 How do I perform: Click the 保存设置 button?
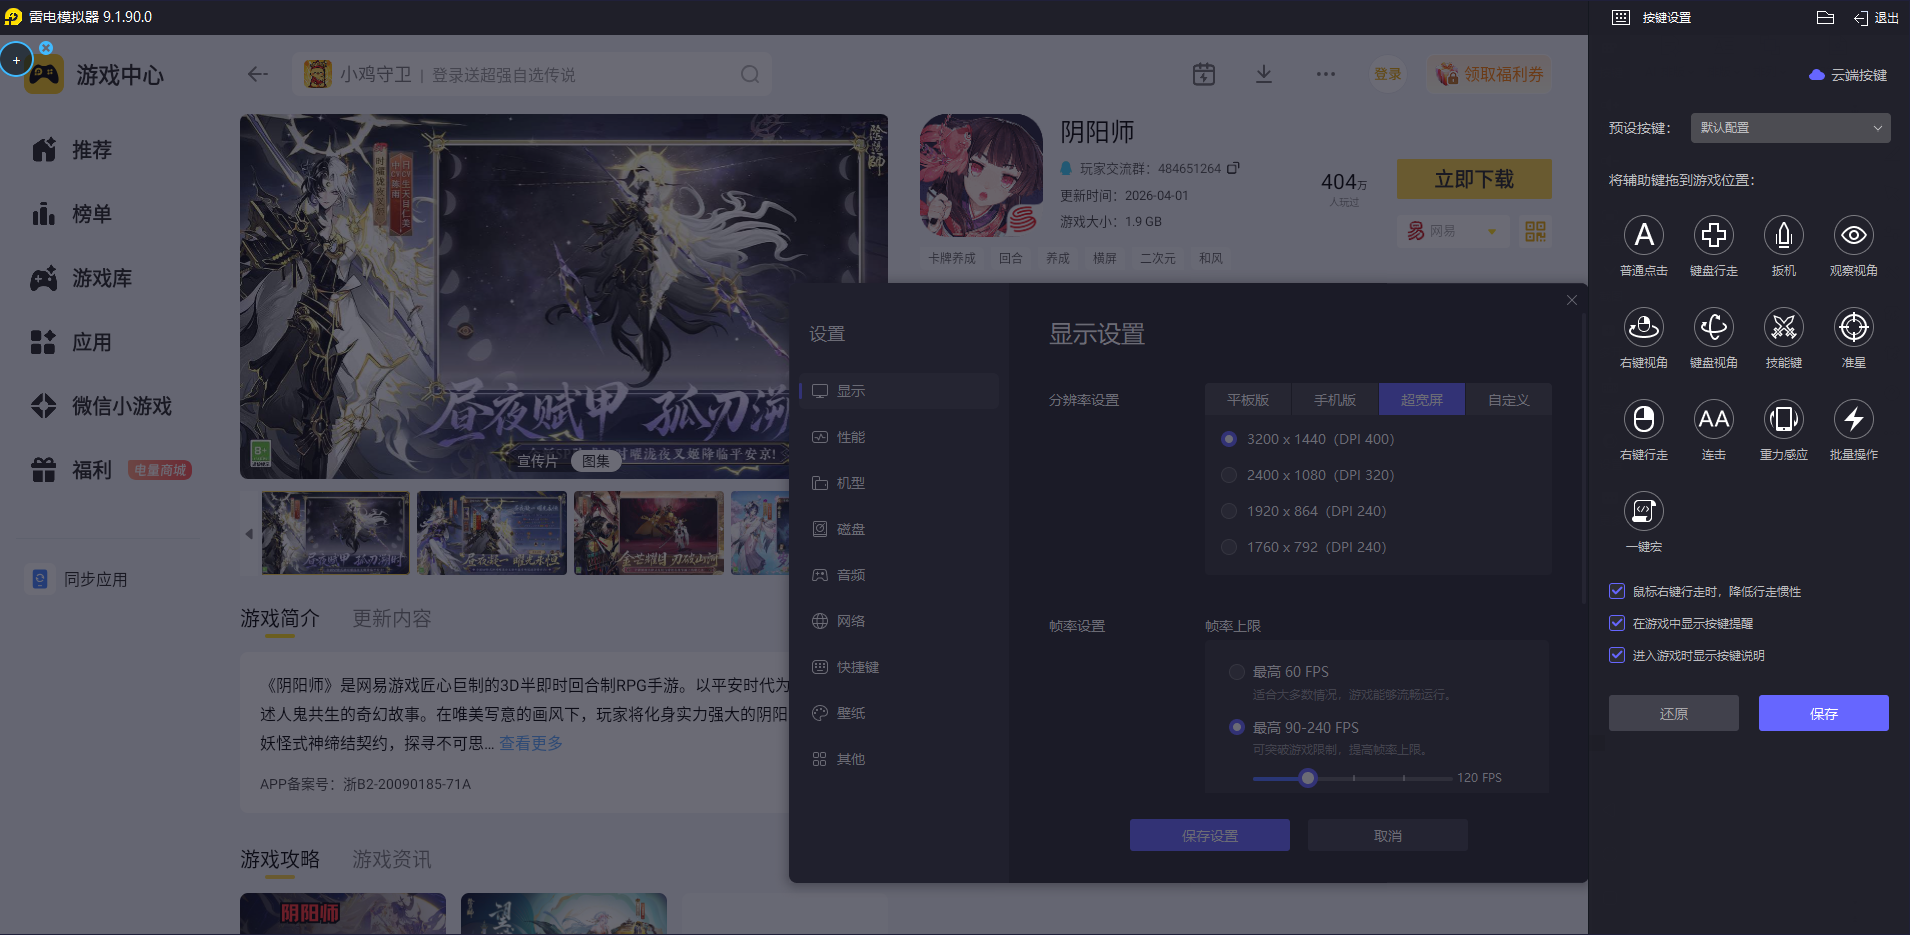[1209, 835]
